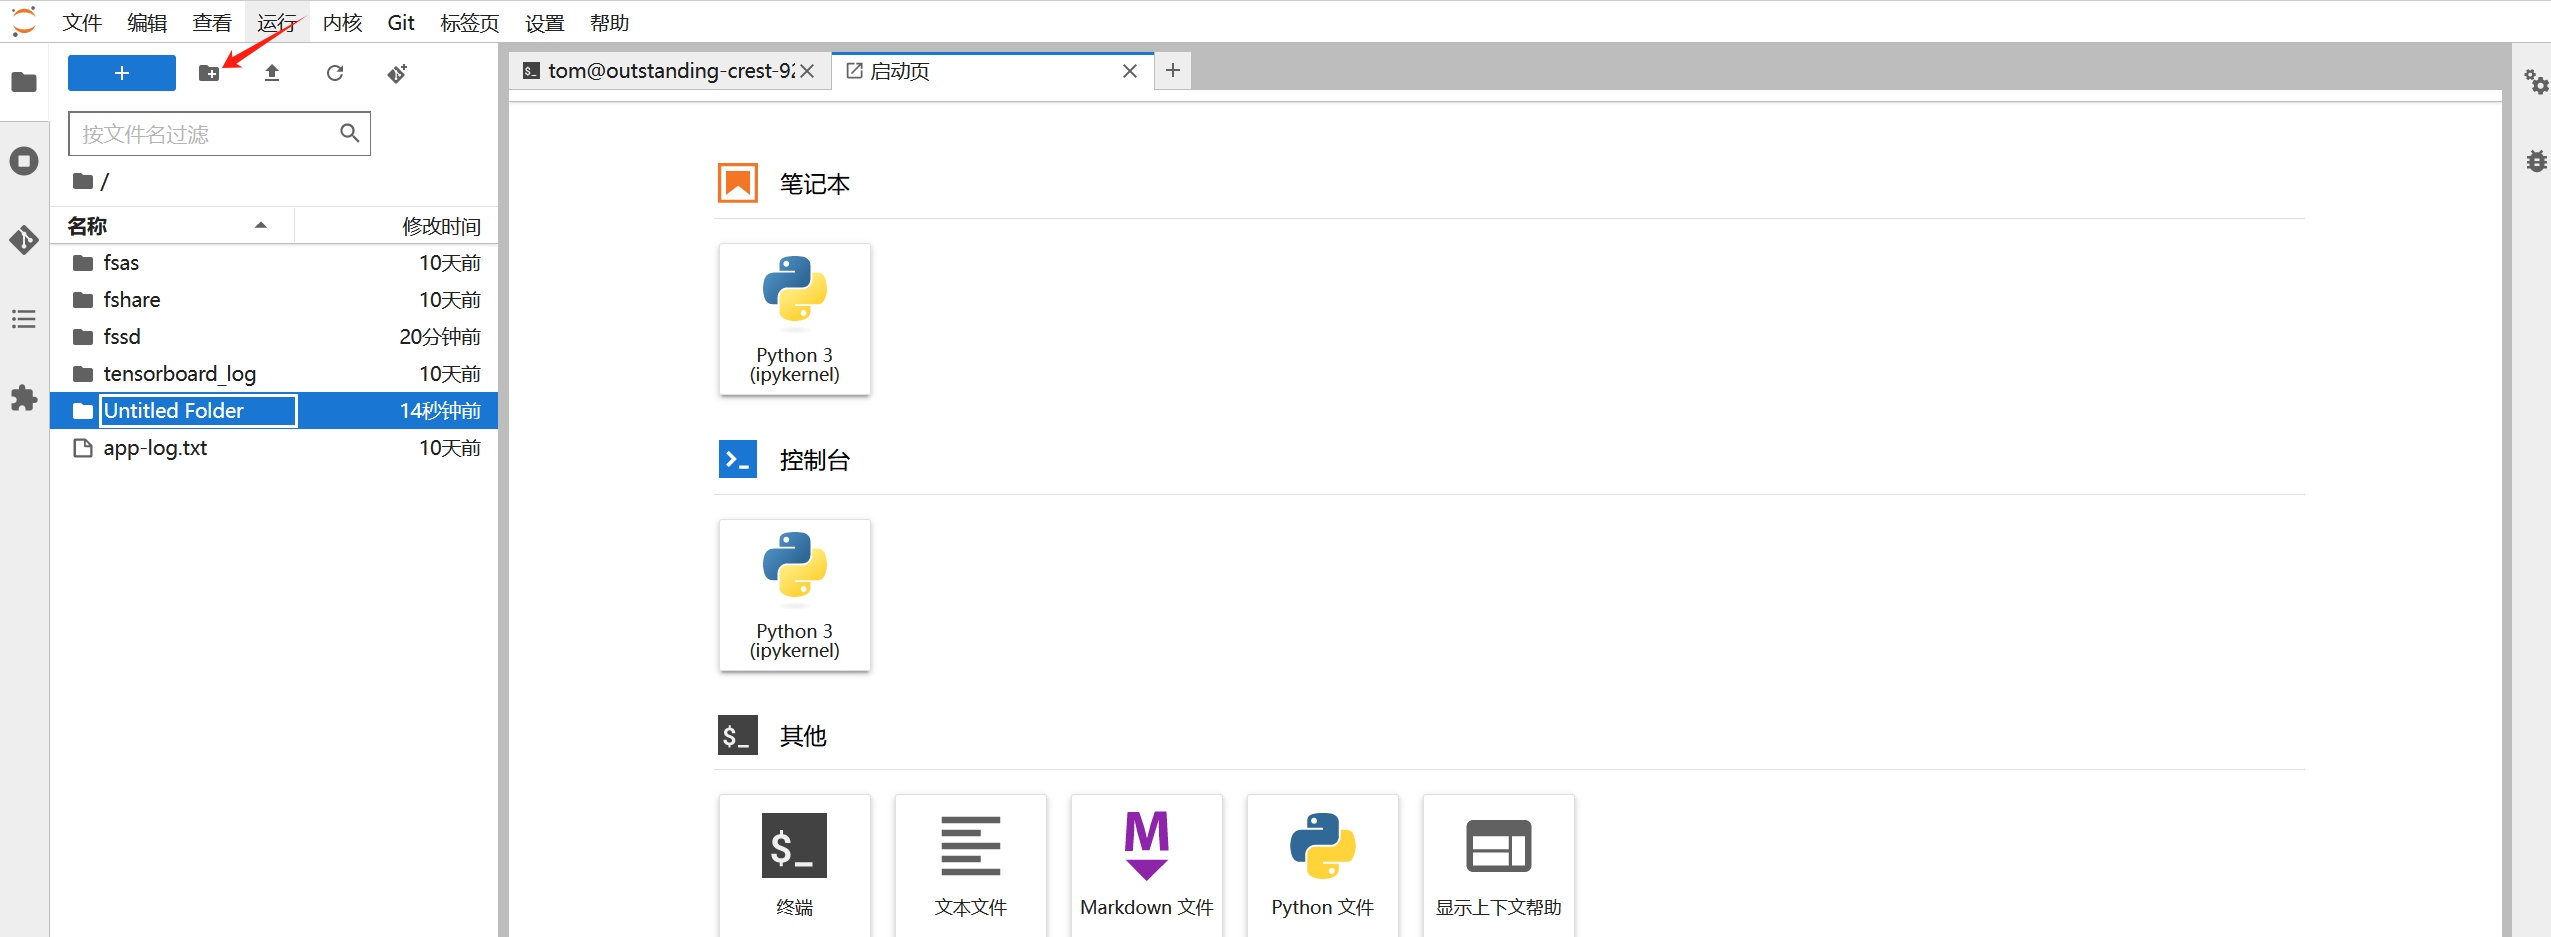
Task: Open the 编辑 menu
Action: pos(147,22)
